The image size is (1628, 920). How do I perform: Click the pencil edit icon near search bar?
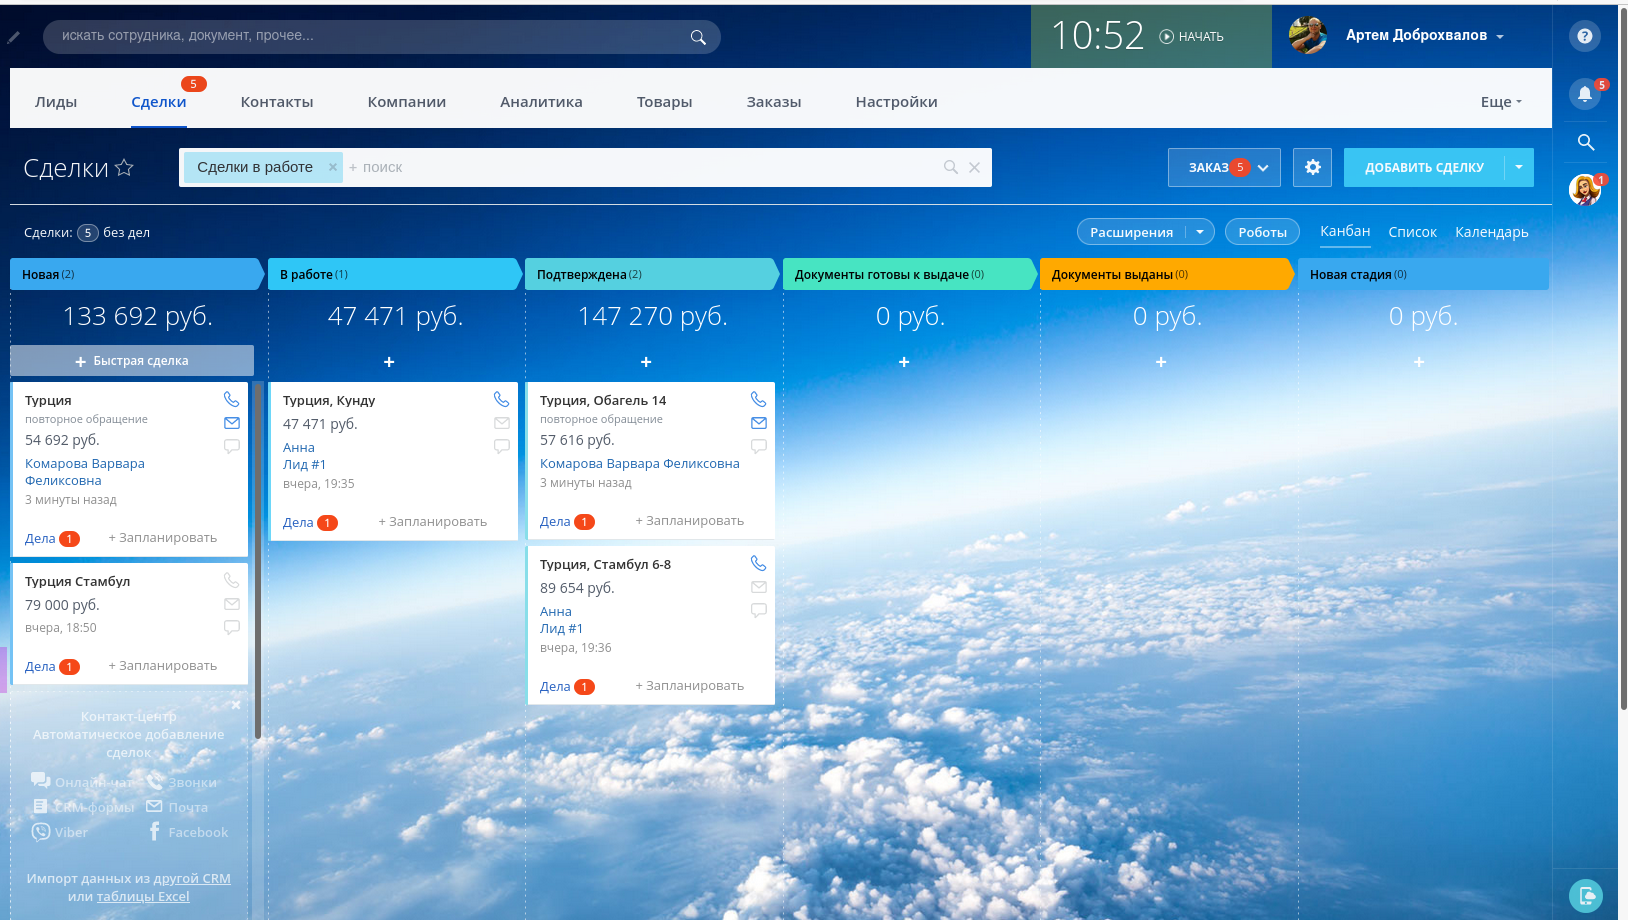[x=14, y=37]
